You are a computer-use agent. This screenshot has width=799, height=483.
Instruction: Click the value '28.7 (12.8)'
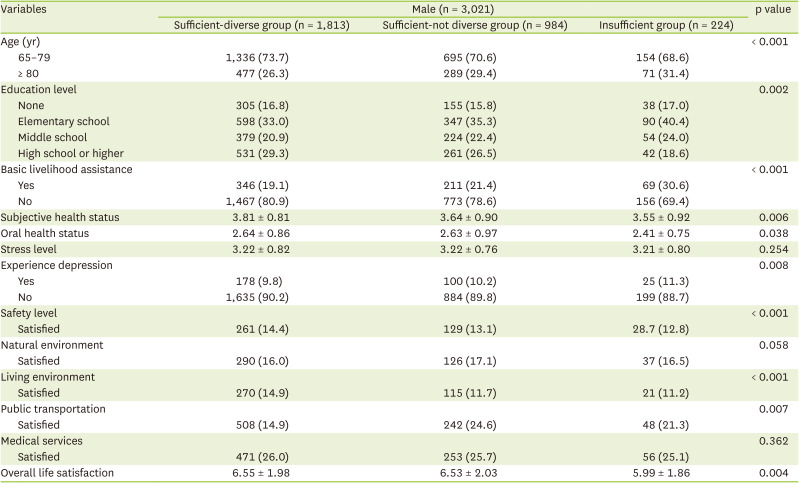coord(661,329)
